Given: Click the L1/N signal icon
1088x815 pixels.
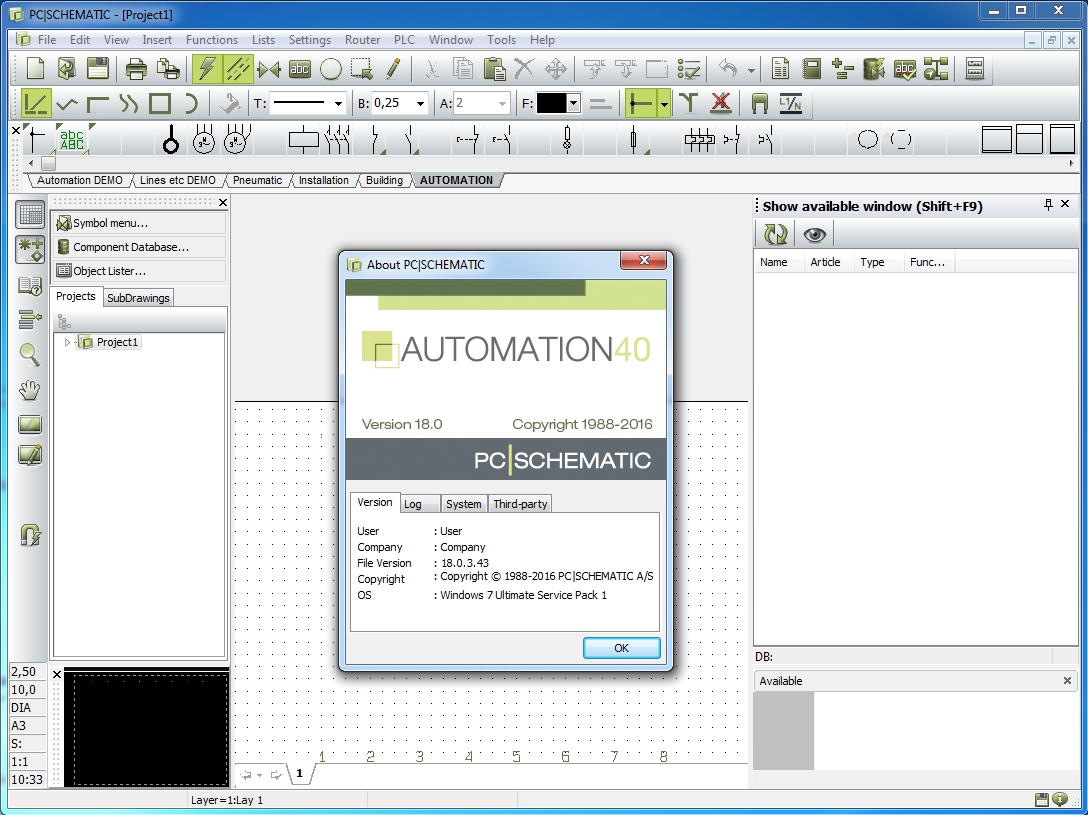Looking at the screenshot, I should point(790,103).
